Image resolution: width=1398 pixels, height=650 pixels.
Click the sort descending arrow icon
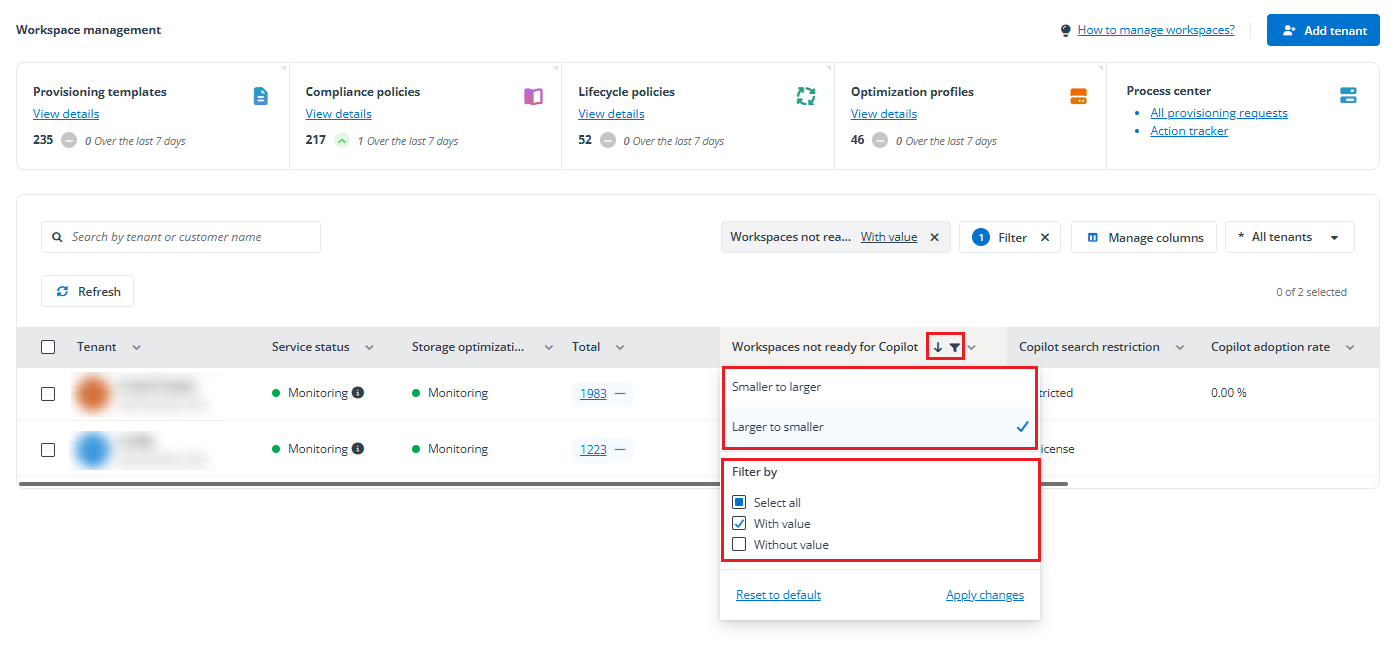pos(938,347)
